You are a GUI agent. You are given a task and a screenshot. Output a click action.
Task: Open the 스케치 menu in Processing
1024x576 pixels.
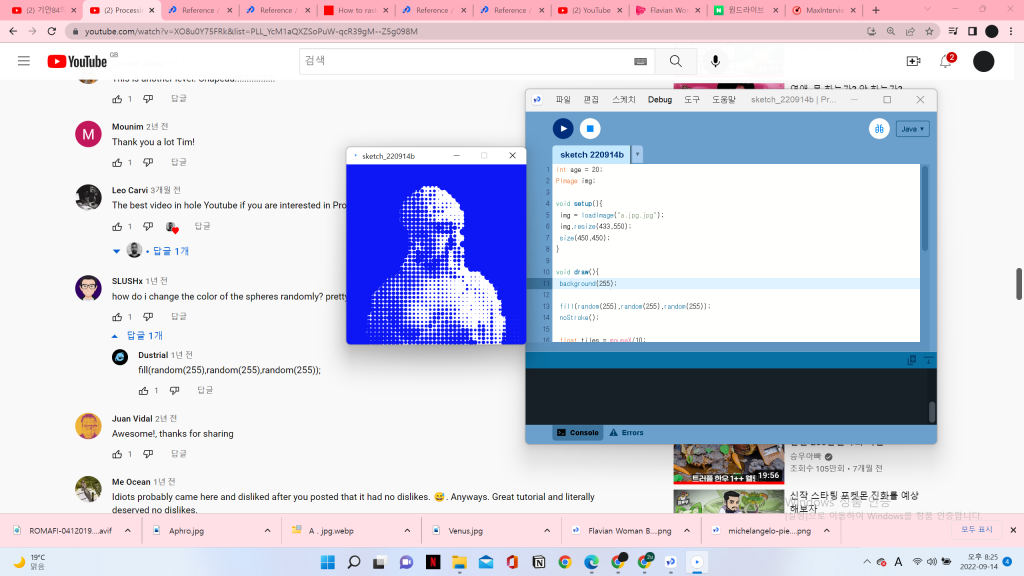624,100
